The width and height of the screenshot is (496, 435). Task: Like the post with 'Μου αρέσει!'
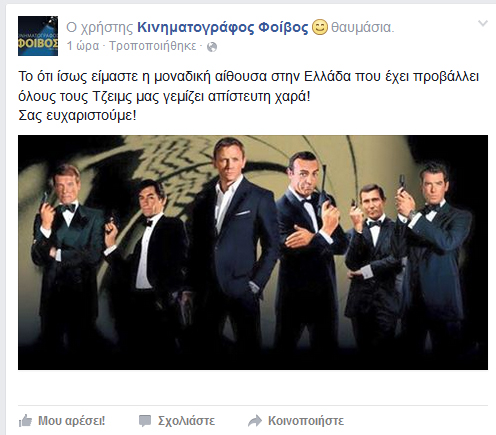[72, 421]
